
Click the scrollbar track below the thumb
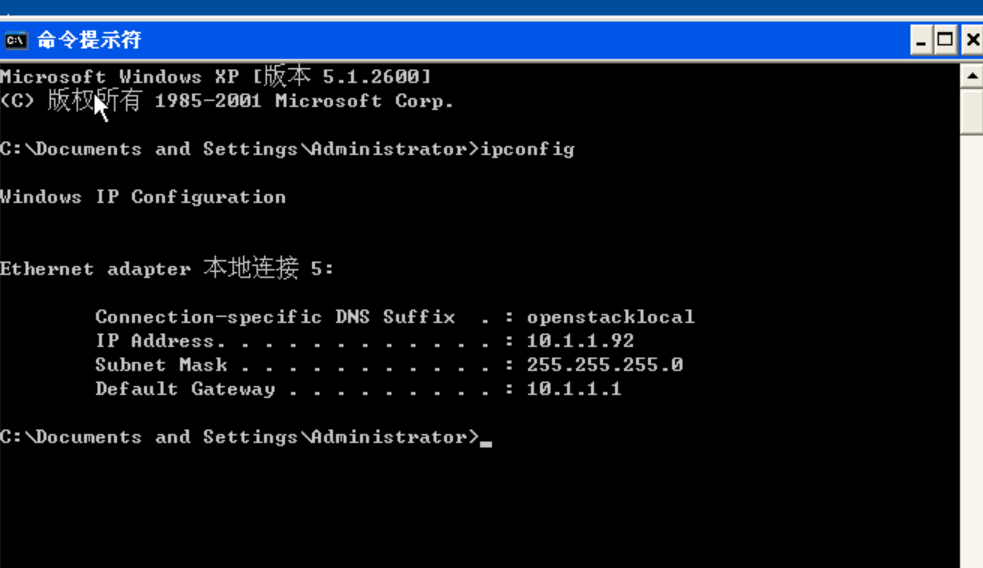coord(972,351)
